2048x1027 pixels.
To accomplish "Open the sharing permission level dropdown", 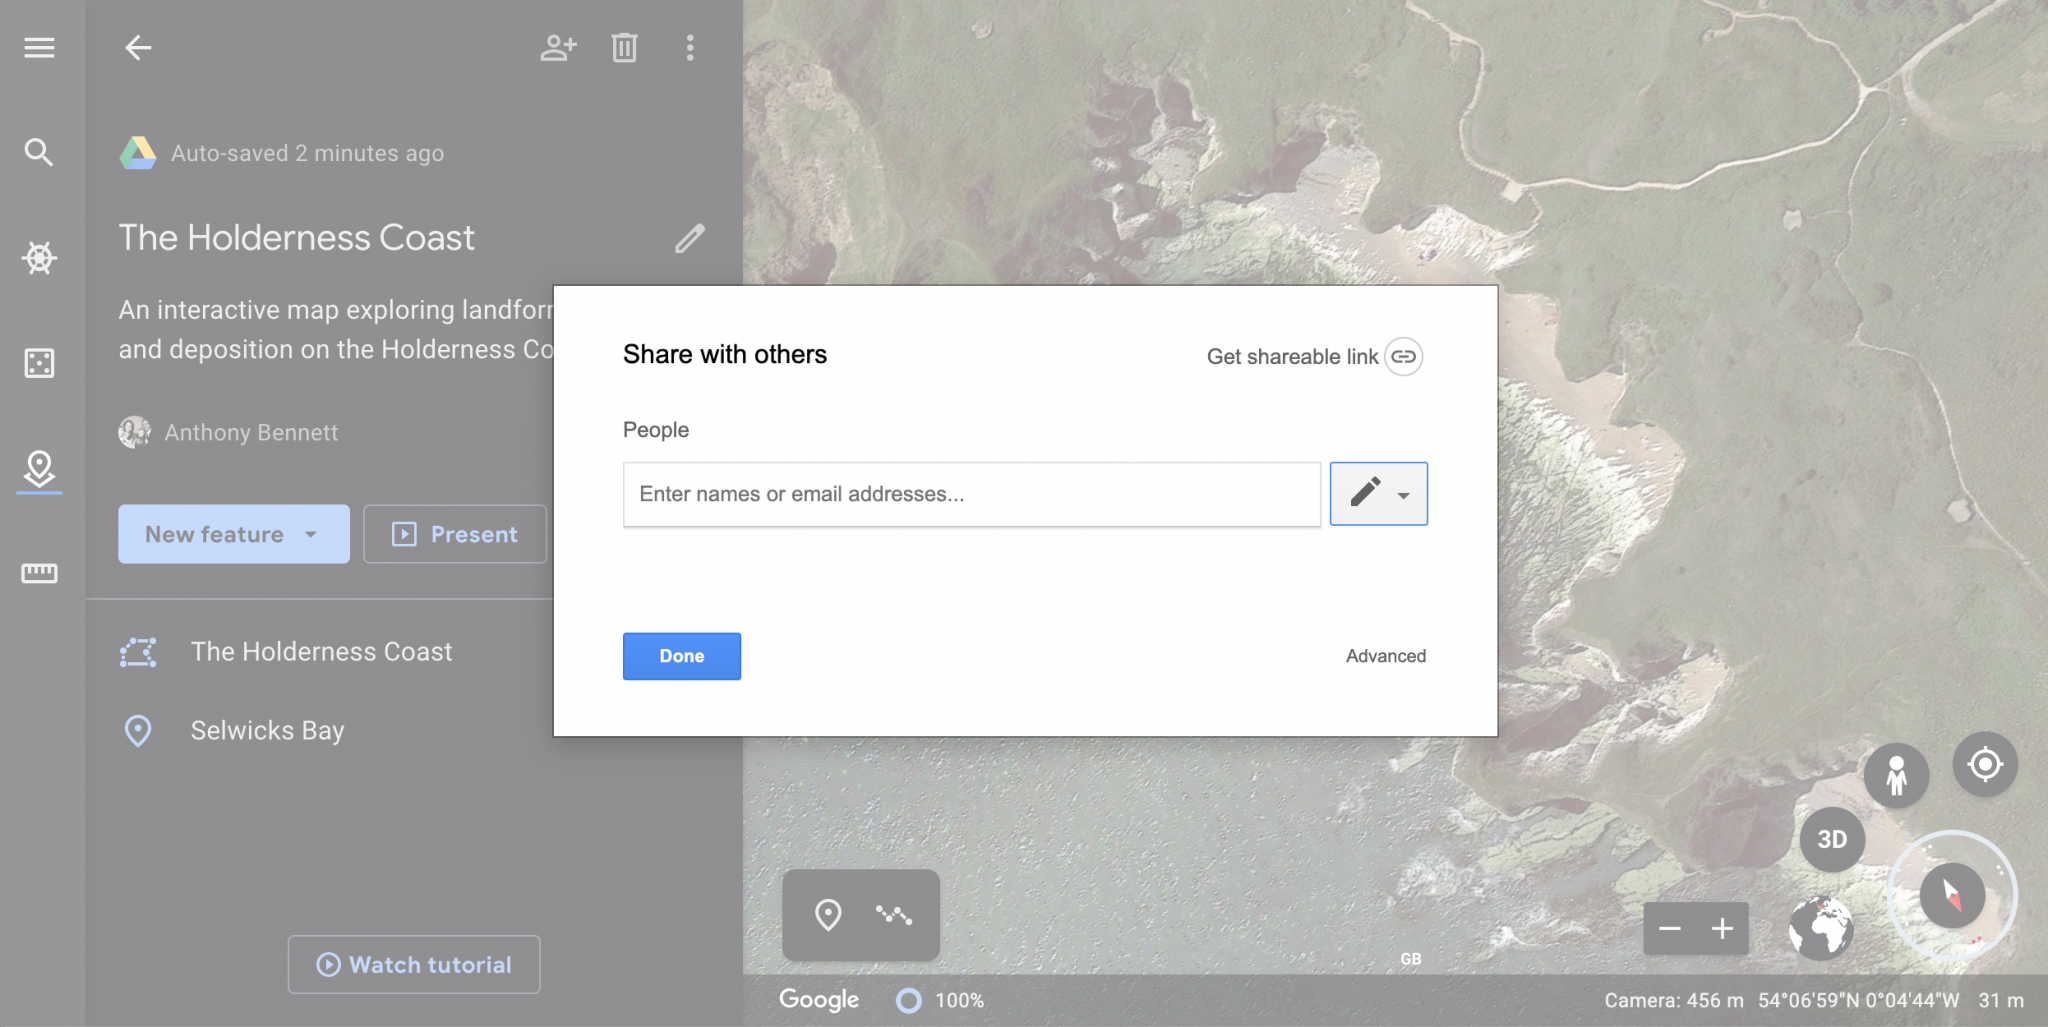I will pyautogui.click(x=1379, y=493).
